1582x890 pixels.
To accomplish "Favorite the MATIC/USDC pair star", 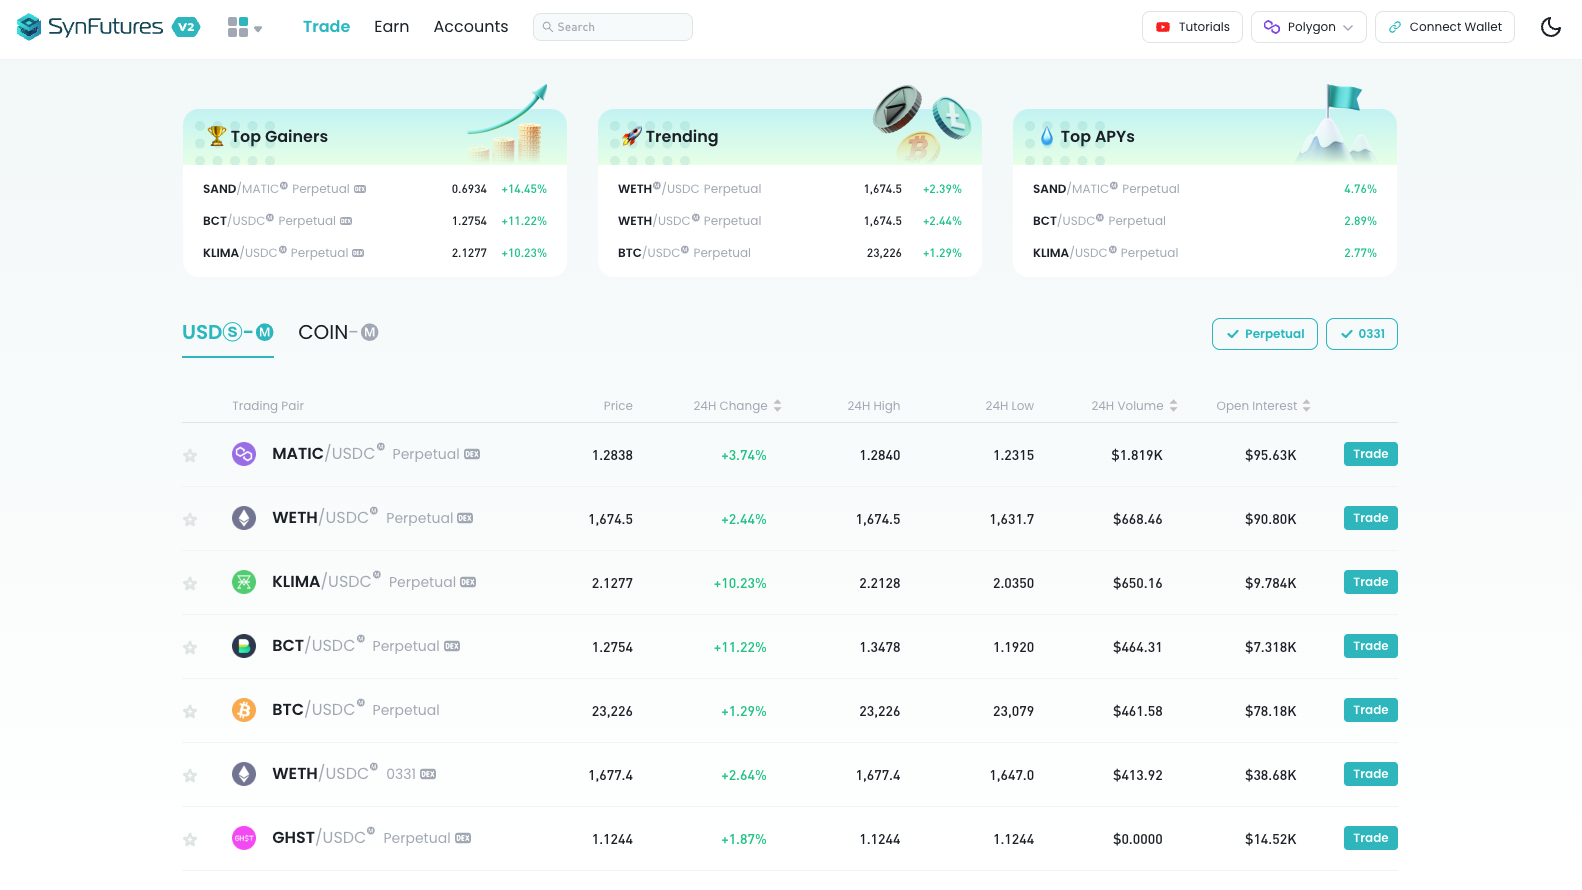I will (x=190, y=456).
